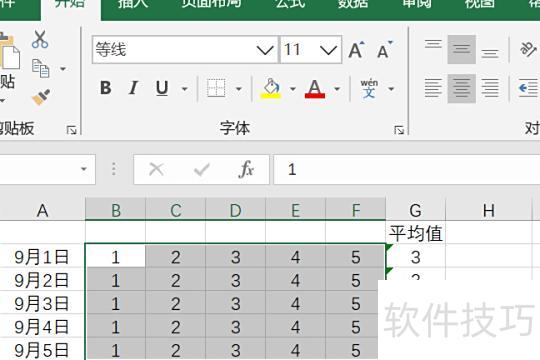Select column D header

tap(236, 210)
